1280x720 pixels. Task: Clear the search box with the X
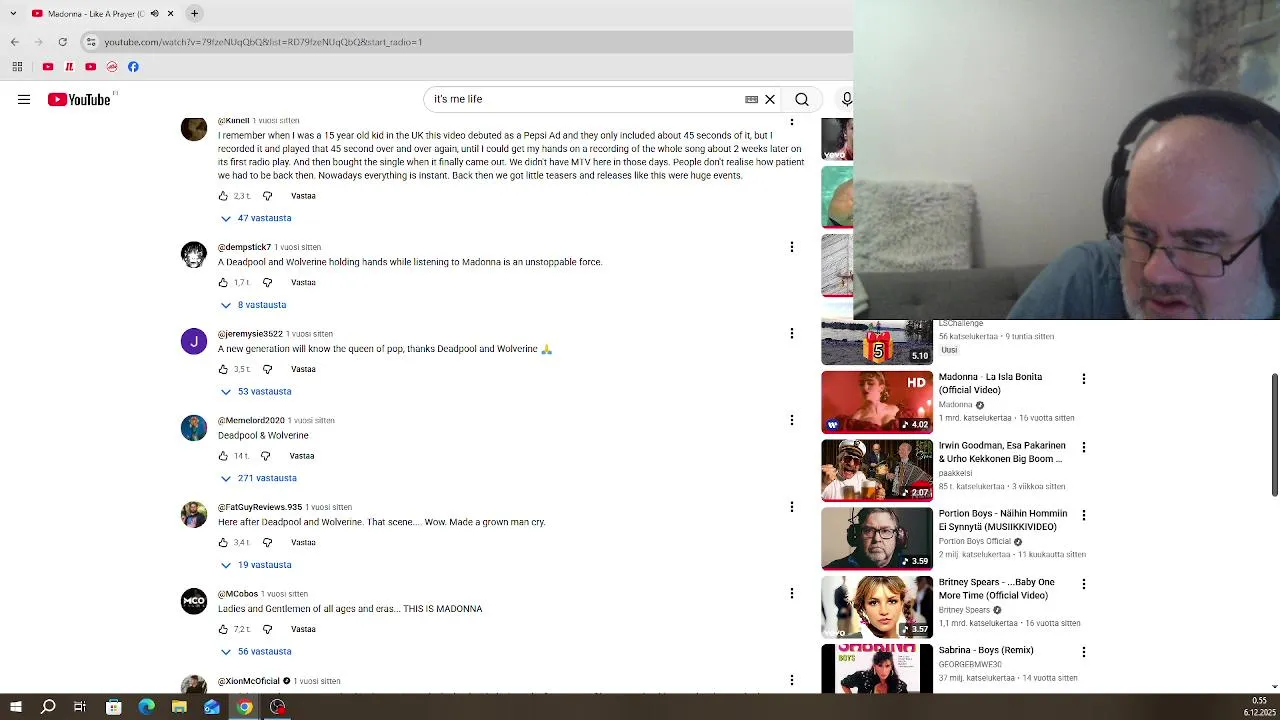pyautogui.click(x=770, y=99)
